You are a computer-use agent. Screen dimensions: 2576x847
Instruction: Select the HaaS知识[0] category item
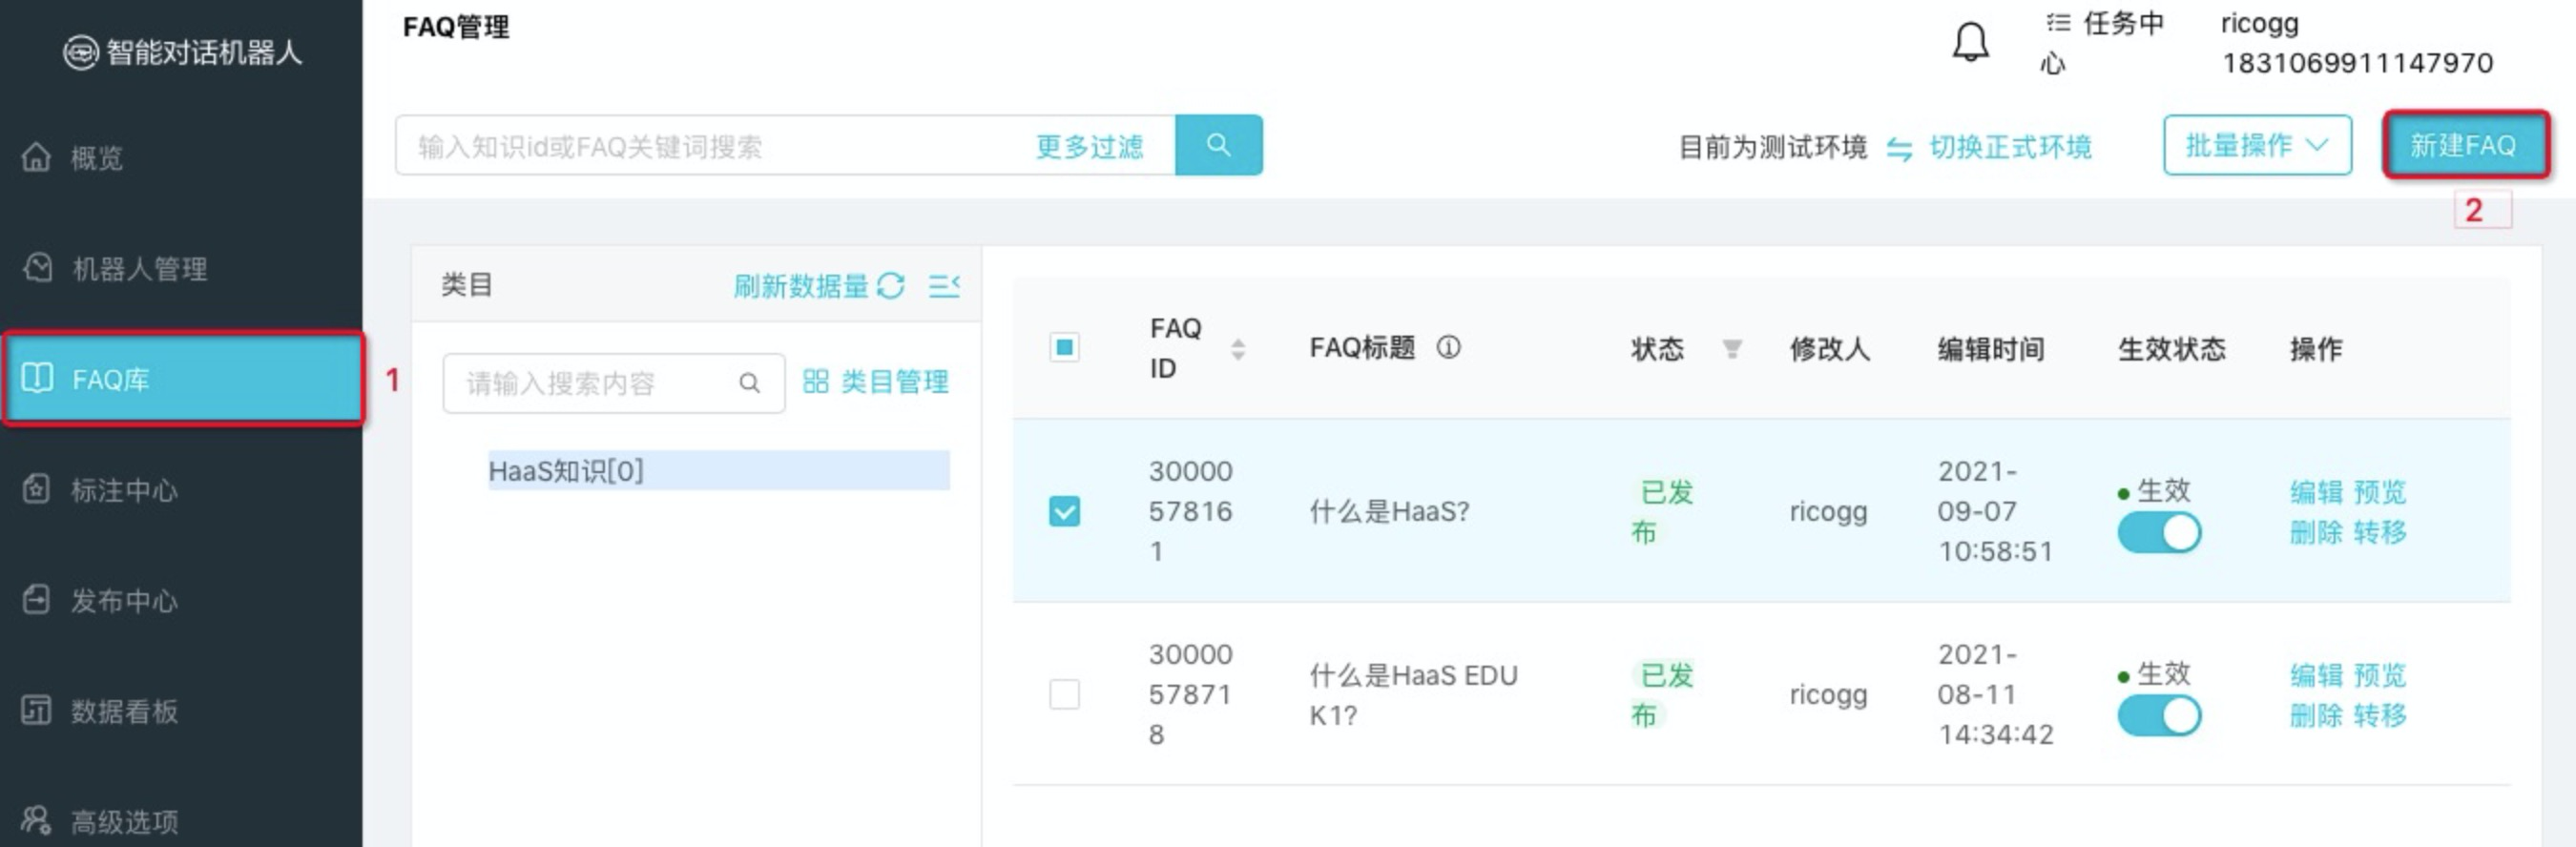click(x=718, y=470)
